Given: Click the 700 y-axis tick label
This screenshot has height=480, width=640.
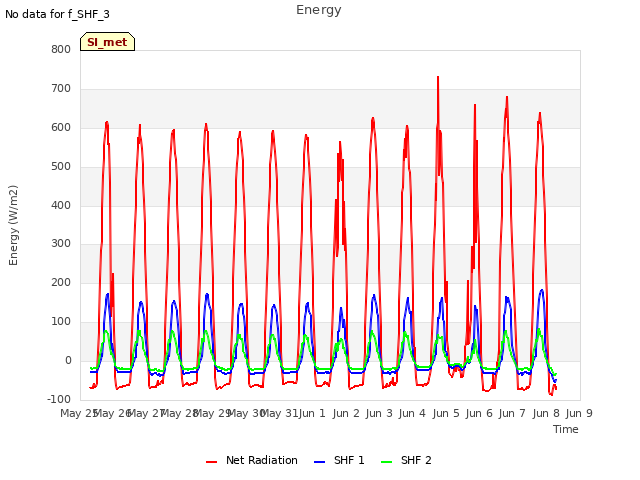Looking at the screenshot, I should click(61, 89).
